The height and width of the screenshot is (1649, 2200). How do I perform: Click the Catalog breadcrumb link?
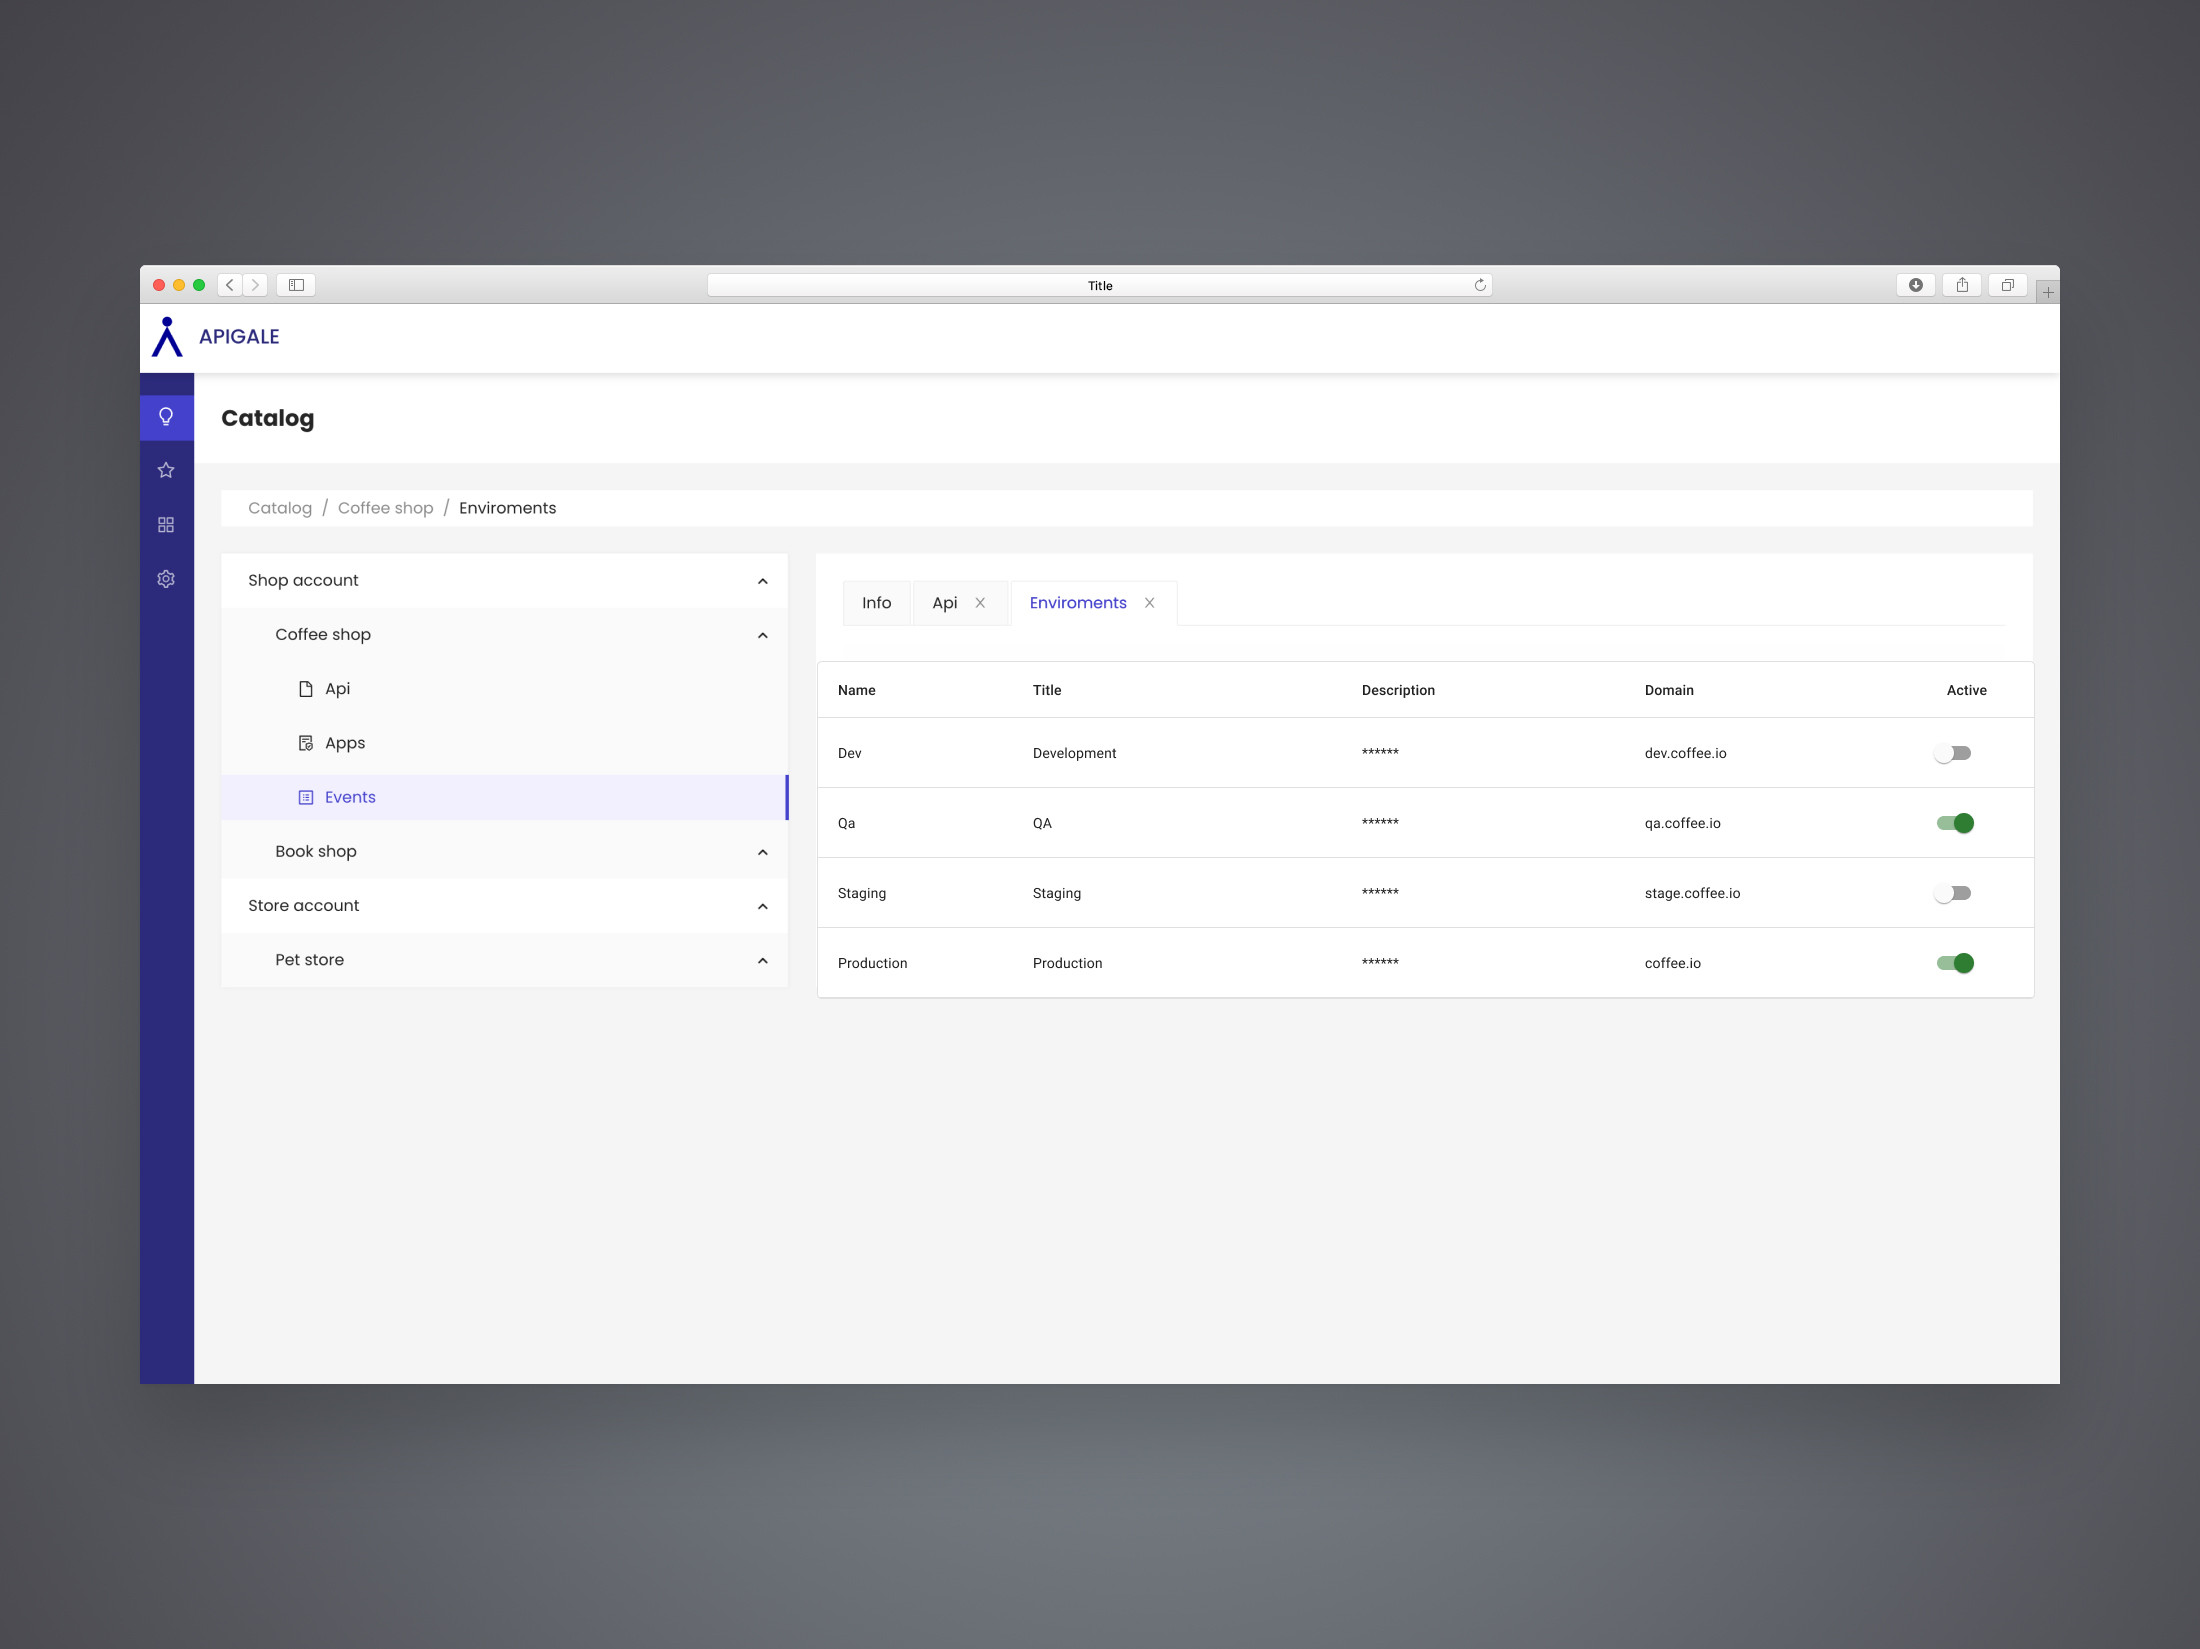pos(281,508)
